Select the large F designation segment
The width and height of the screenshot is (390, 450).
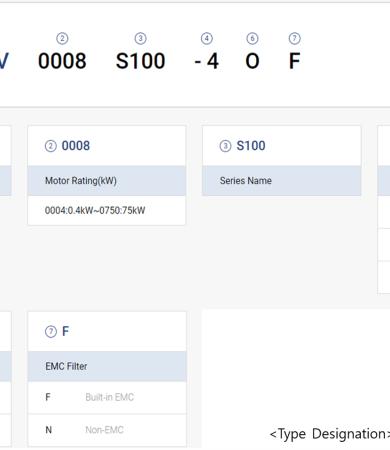(x=295, y=61)
